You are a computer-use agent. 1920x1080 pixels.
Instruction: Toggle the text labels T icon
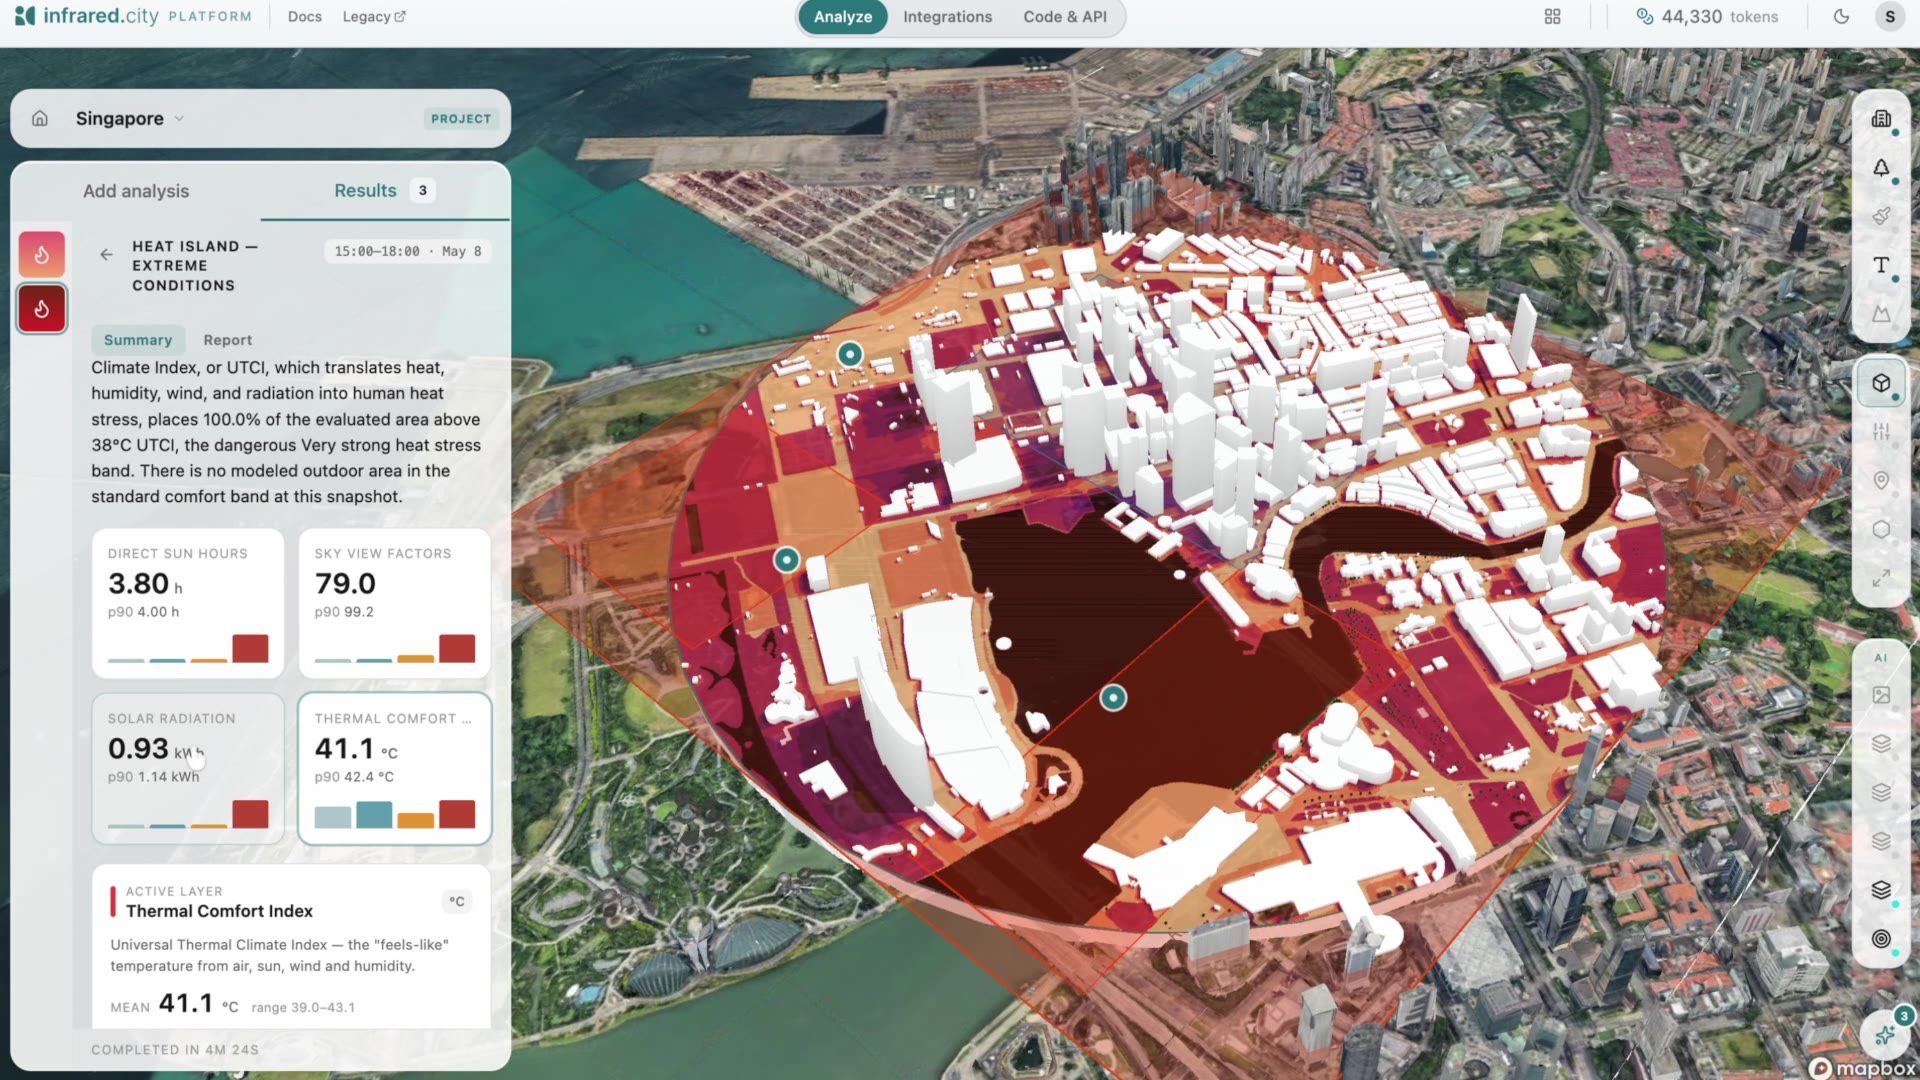pyautogui.click(x=1881, y=265)
